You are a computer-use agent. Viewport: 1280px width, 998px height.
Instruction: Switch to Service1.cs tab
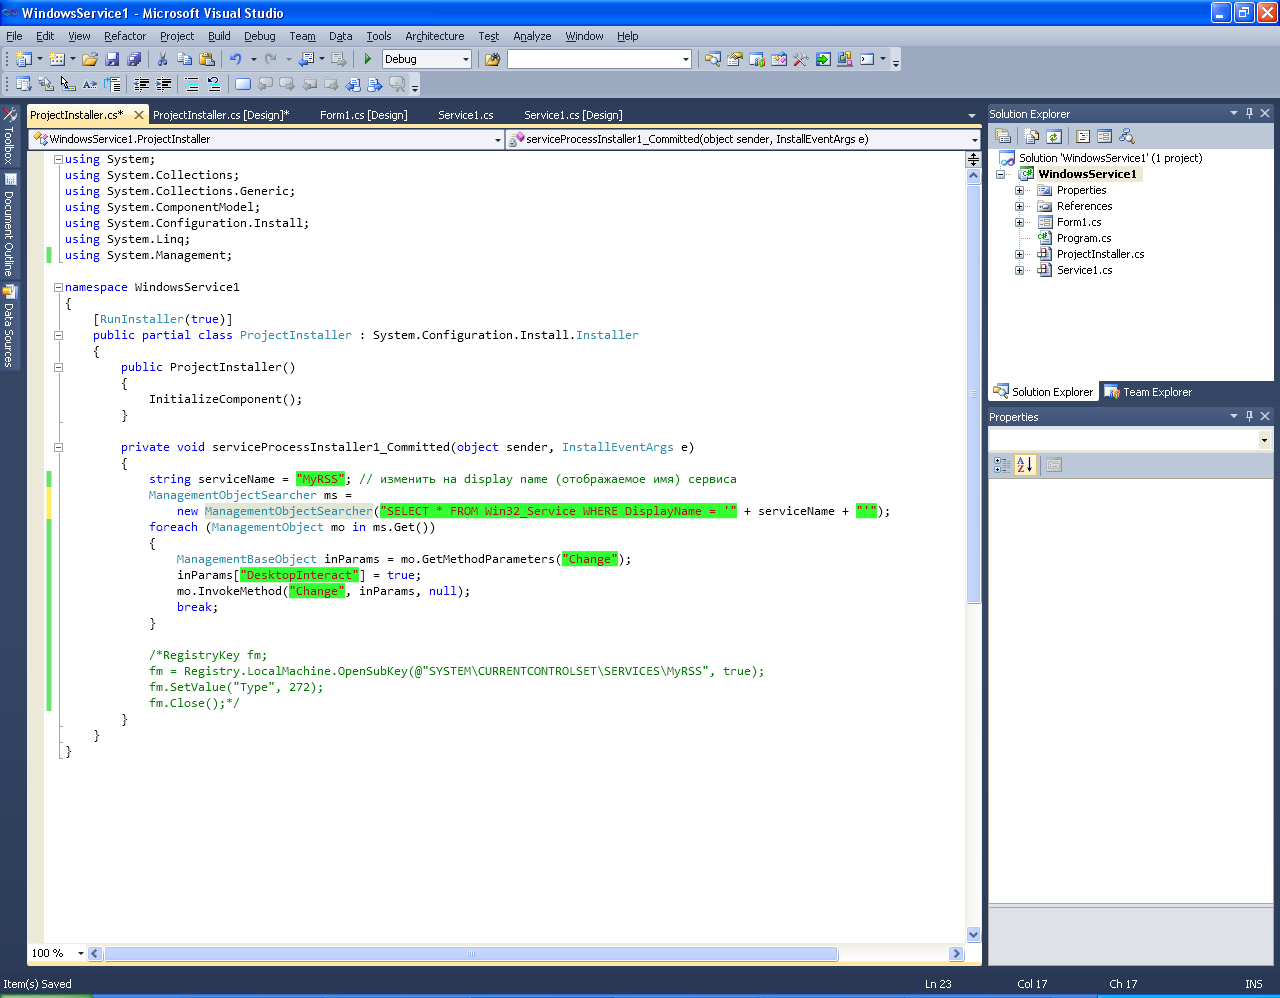(466, 115)
